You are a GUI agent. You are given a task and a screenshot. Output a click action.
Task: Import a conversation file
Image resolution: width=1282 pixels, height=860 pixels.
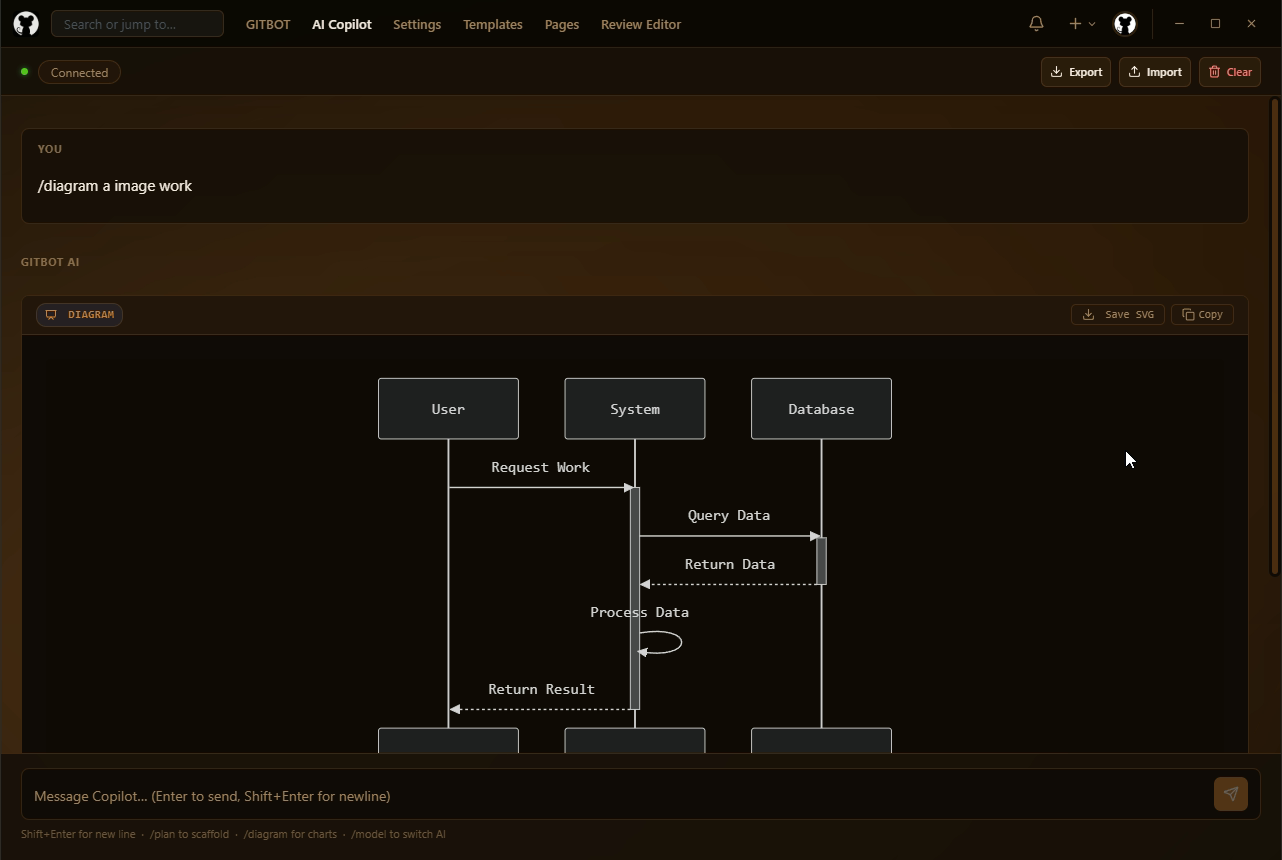pyautogui.click(x=1154, y=72)
